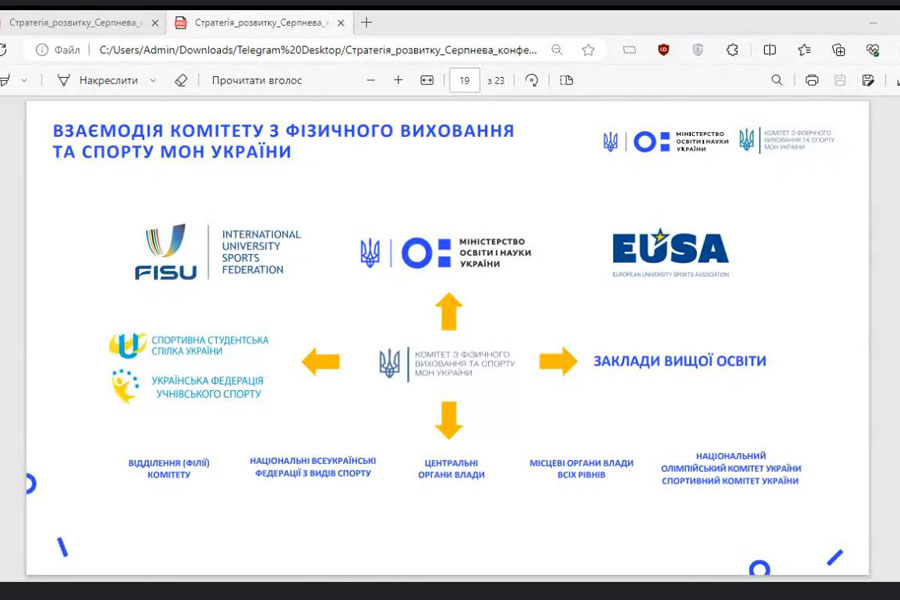
Task: Click the EUSA logo on the slide
Action: tap(670, 252)
